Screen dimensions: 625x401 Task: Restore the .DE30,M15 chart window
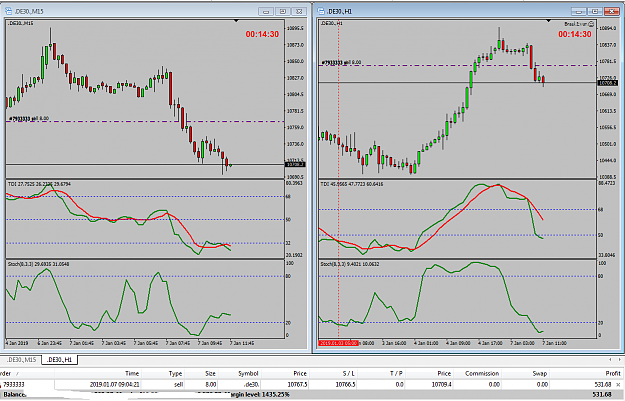pyautogui.click(x=283, y=12)
